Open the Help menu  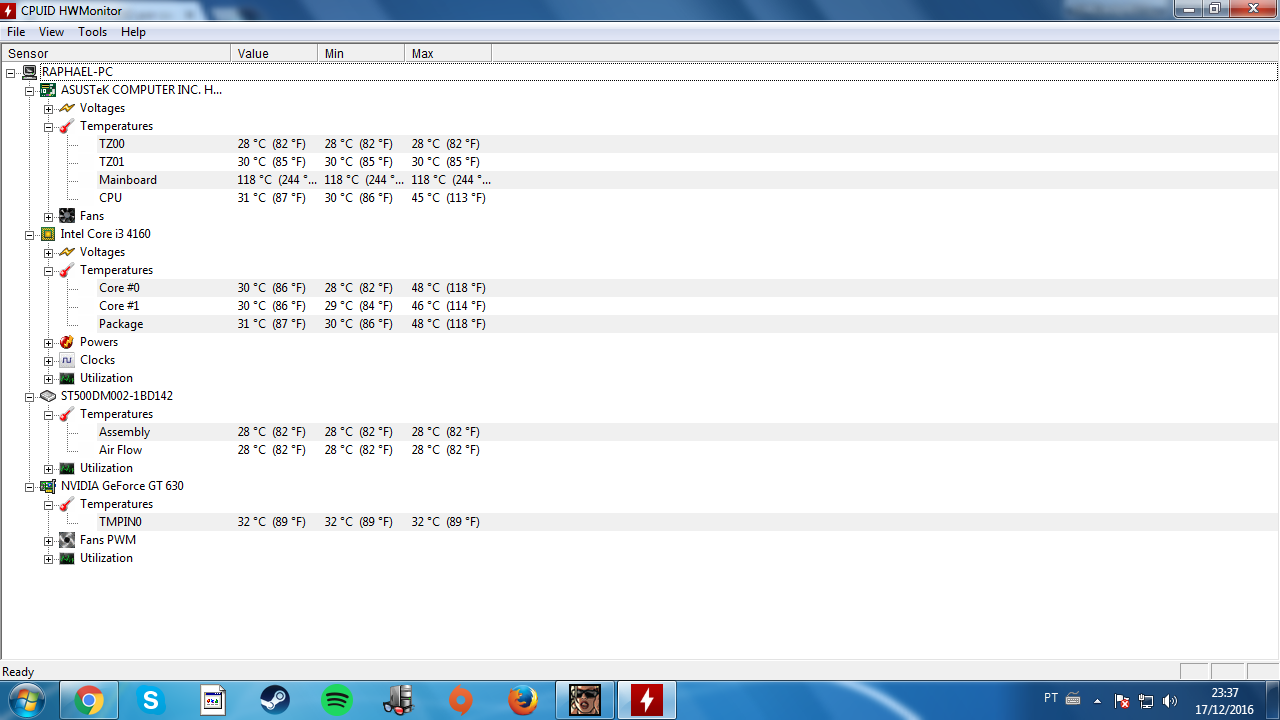click(133, 32)
